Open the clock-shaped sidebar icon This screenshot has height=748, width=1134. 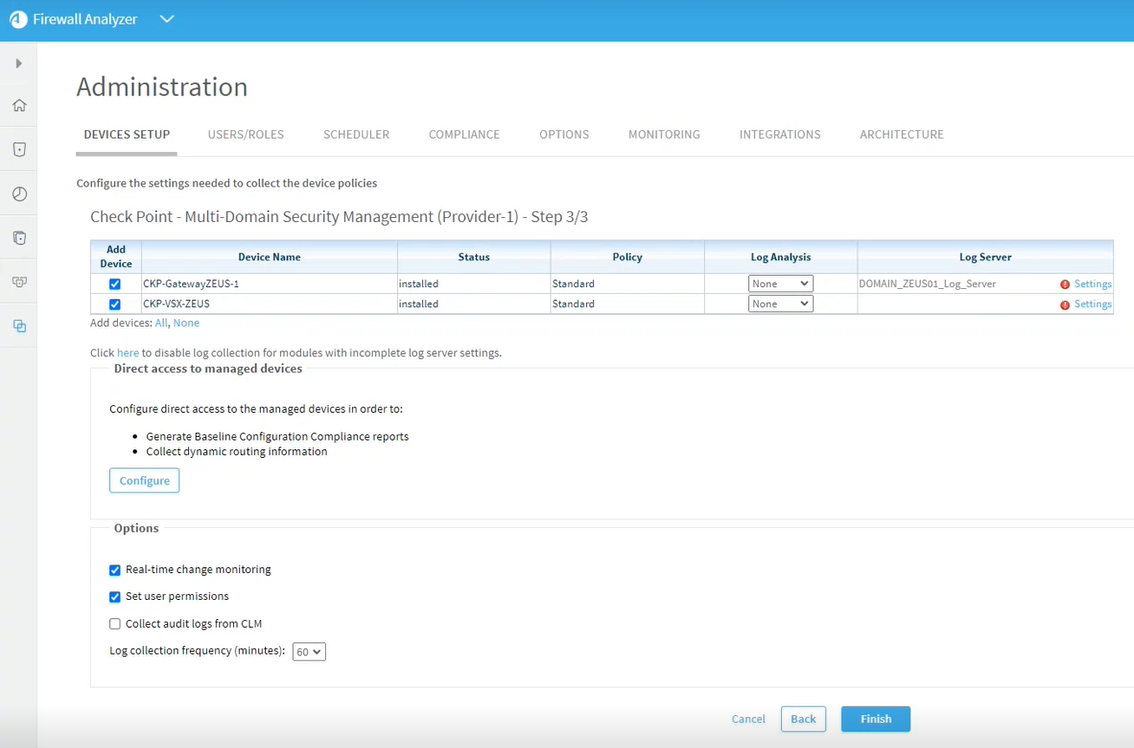(19, 194)
